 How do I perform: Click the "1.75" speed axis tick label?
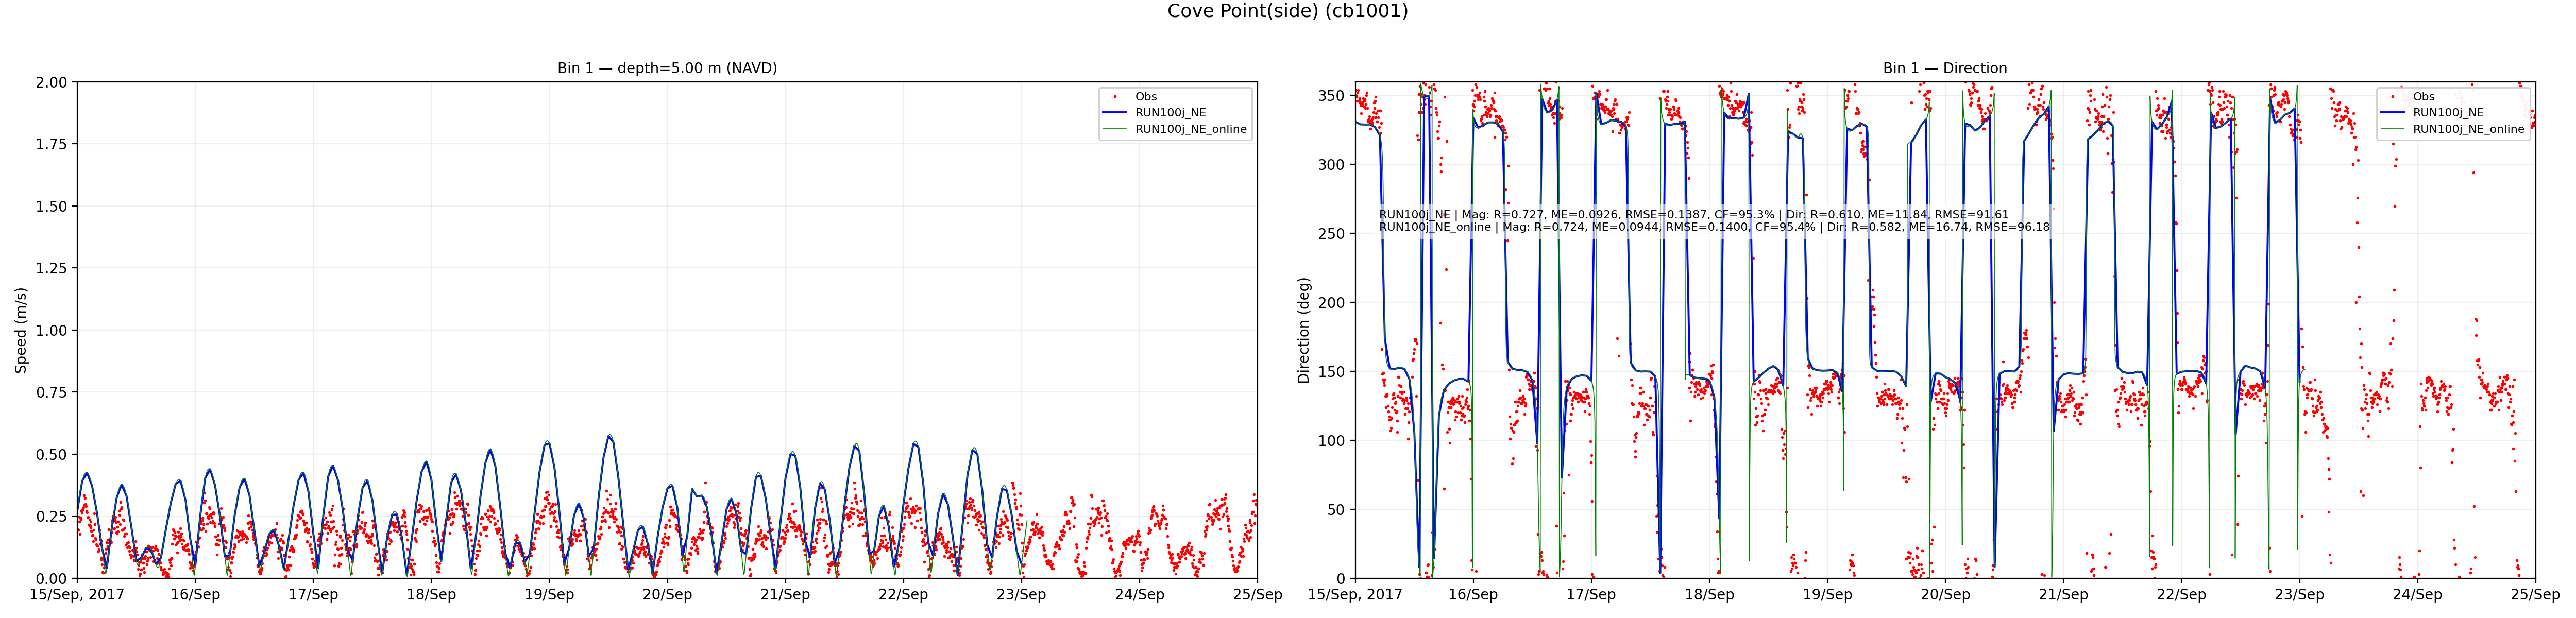pos(52,144)
